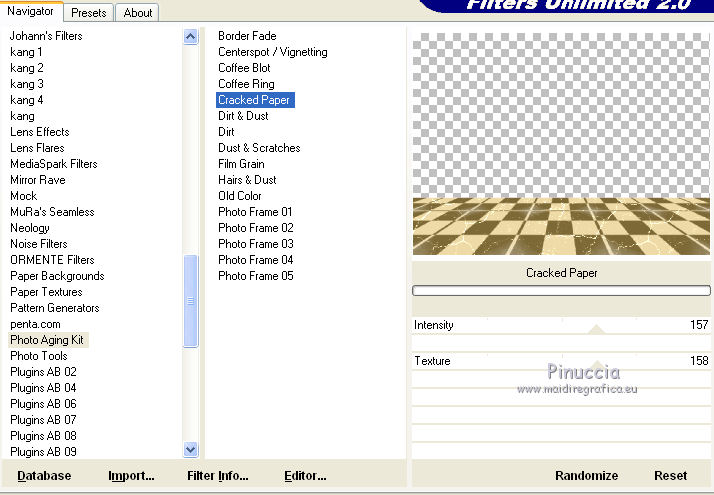This screenshot has height=495, width=714.
Task: Click the Intensity value 157
Action: click(699, 325)
